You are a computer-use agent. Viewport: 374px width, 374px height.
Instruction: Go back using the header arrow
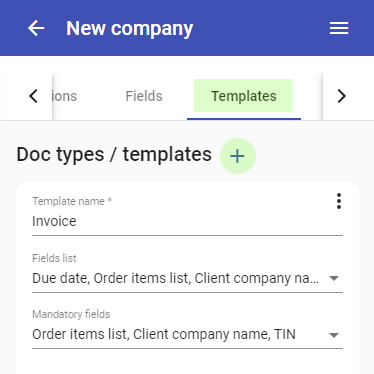tap(36, 28)
